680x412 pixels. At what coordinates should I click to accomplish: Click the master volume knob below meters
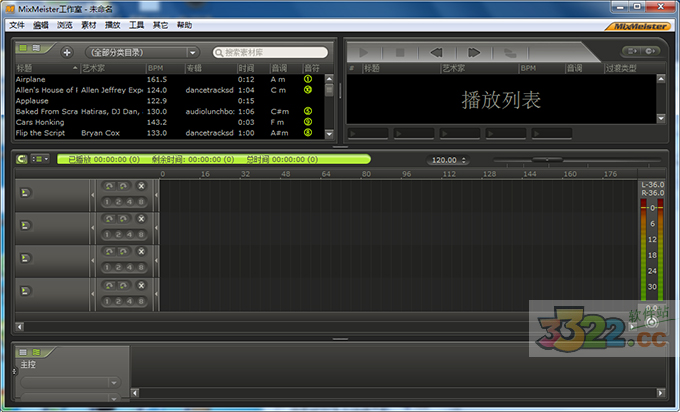(651, 322)
